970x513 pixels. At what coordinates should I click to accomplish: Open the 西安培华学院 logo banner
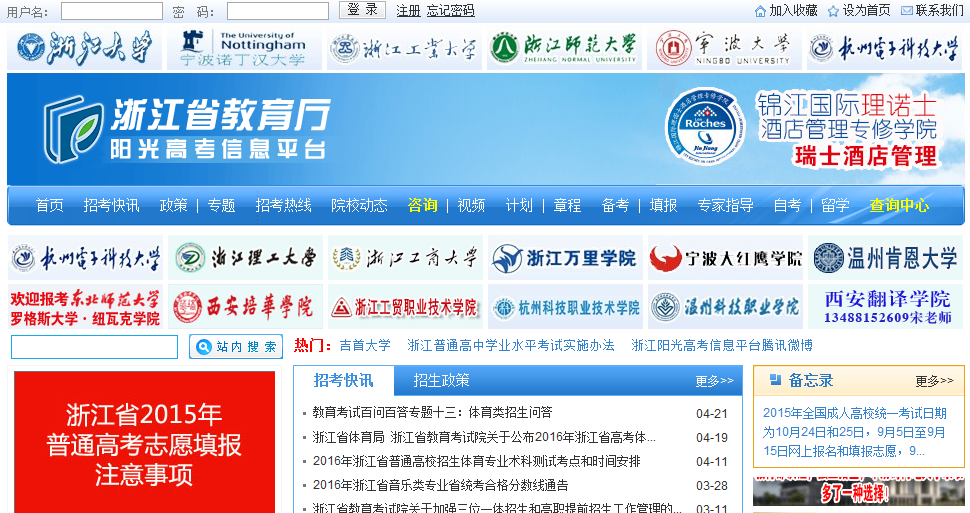[x=245, y=307]
